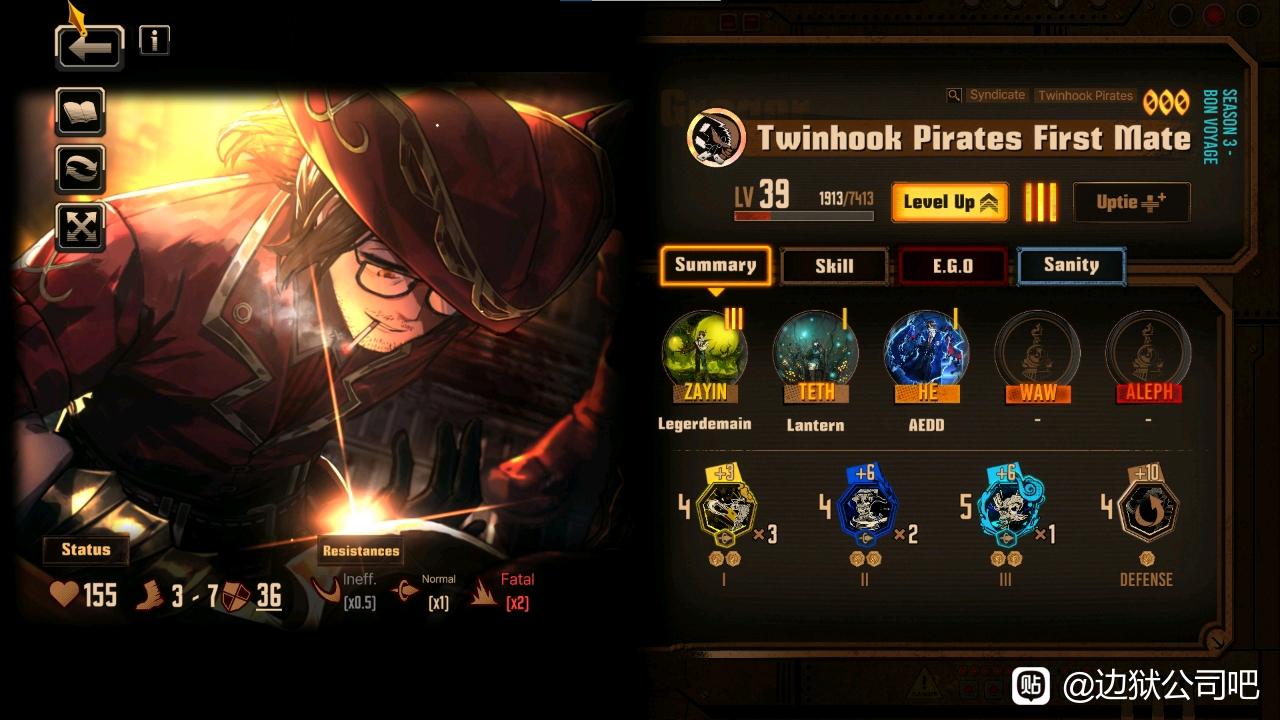Viewport: 1280px width, 720px height.
Task: Select the cyan Skill III icon
Action: 1006,510
